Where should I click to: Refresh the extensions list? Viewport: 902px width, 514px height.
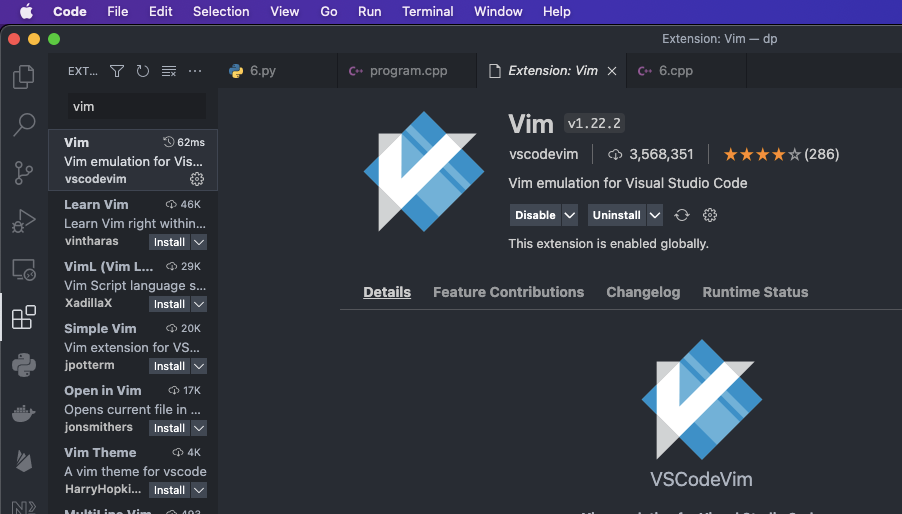point(143,71)
